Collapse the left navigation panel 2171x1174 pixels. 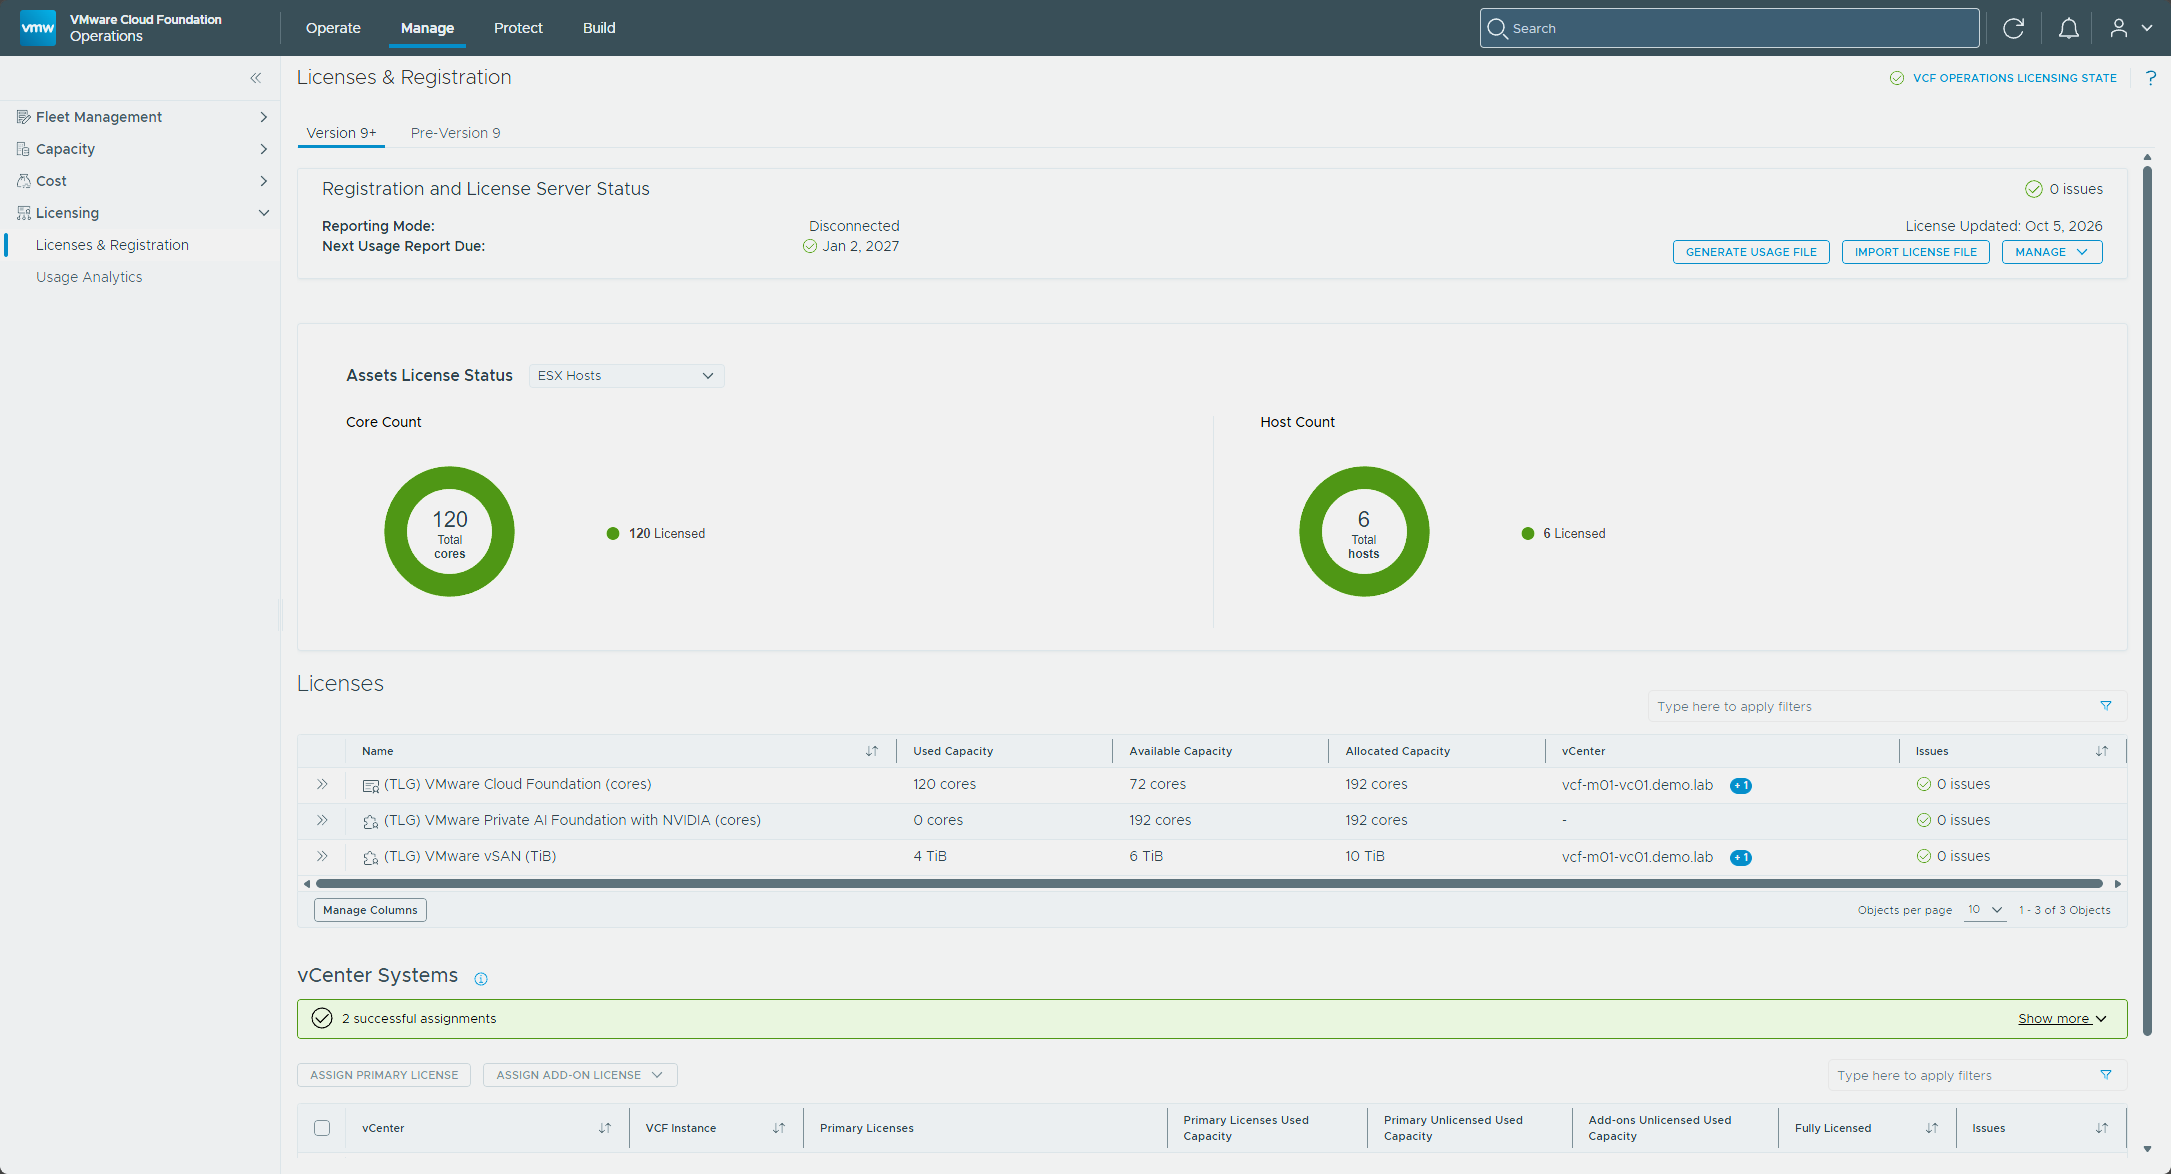(x=256, y=77)
